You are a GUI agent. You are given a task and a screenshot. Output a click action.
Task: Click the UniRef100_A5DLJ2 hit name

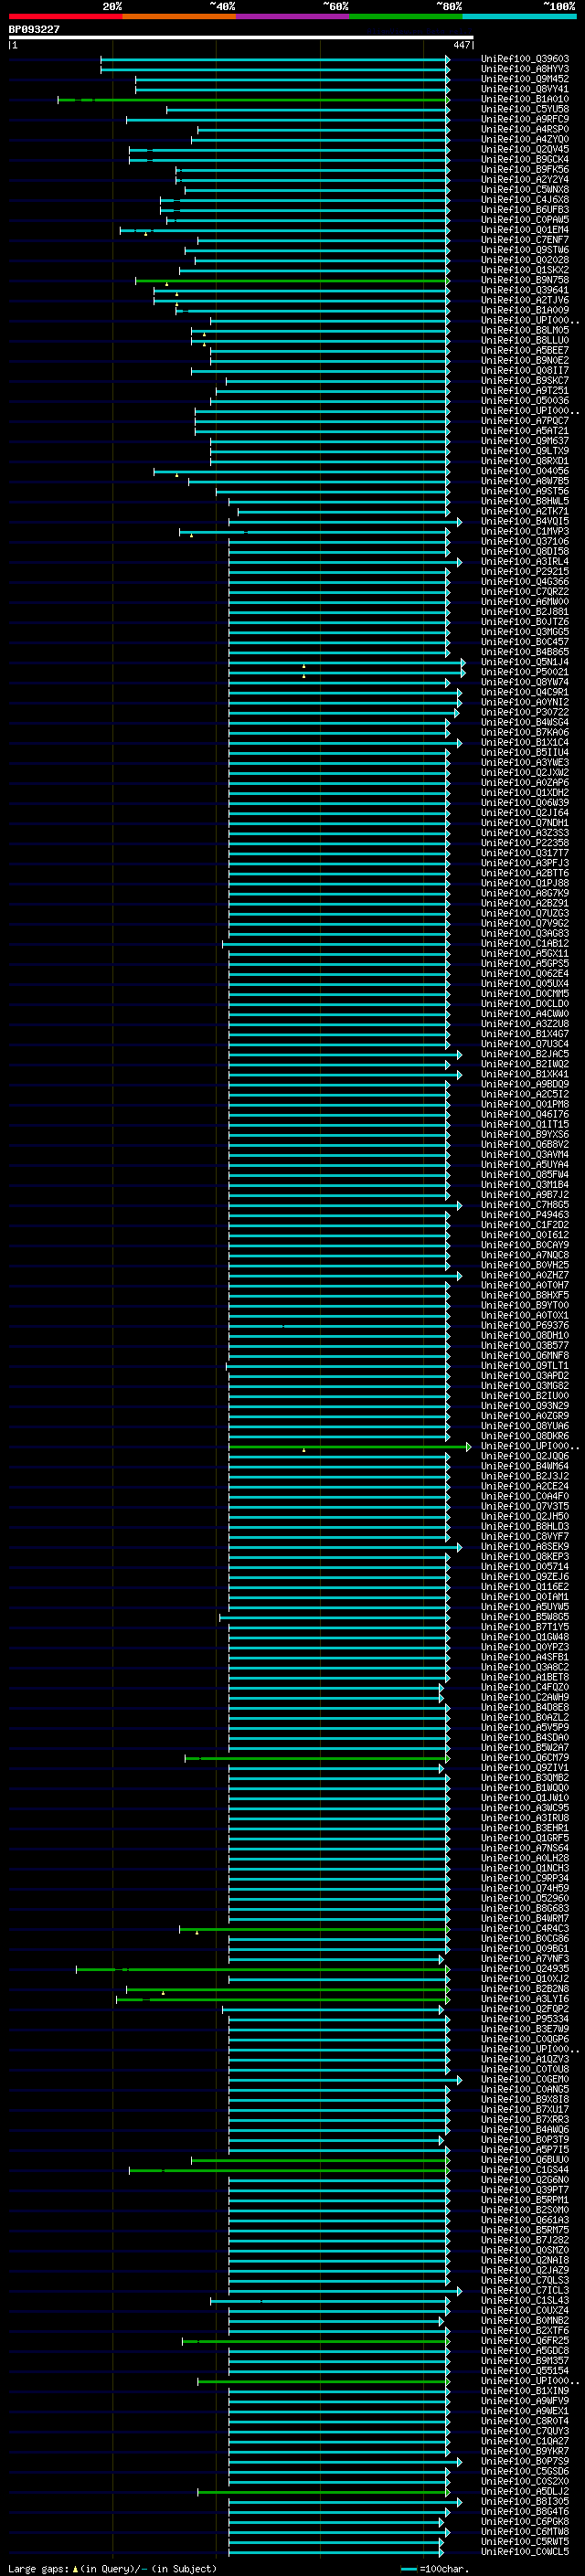click(x=524, y=2491)
